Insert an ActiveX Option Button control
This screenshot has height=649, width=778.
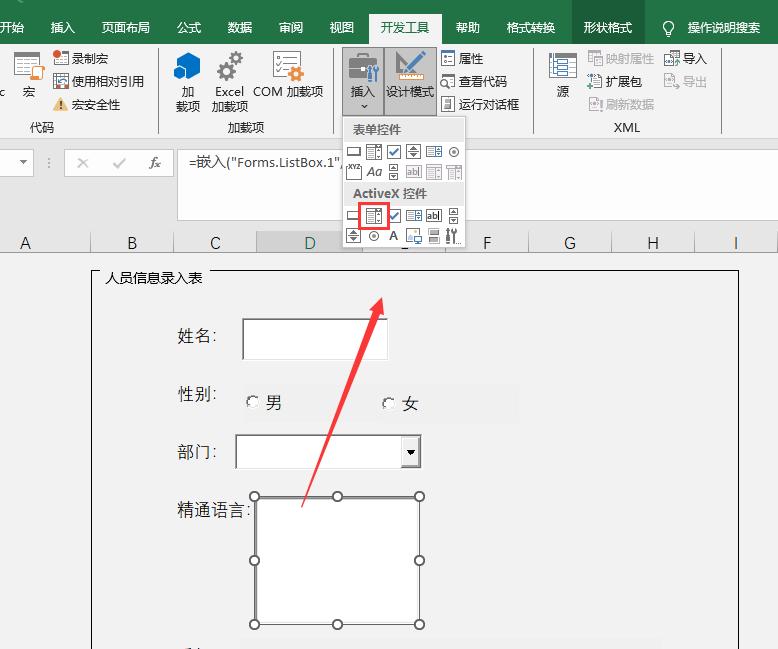point(374,236)
